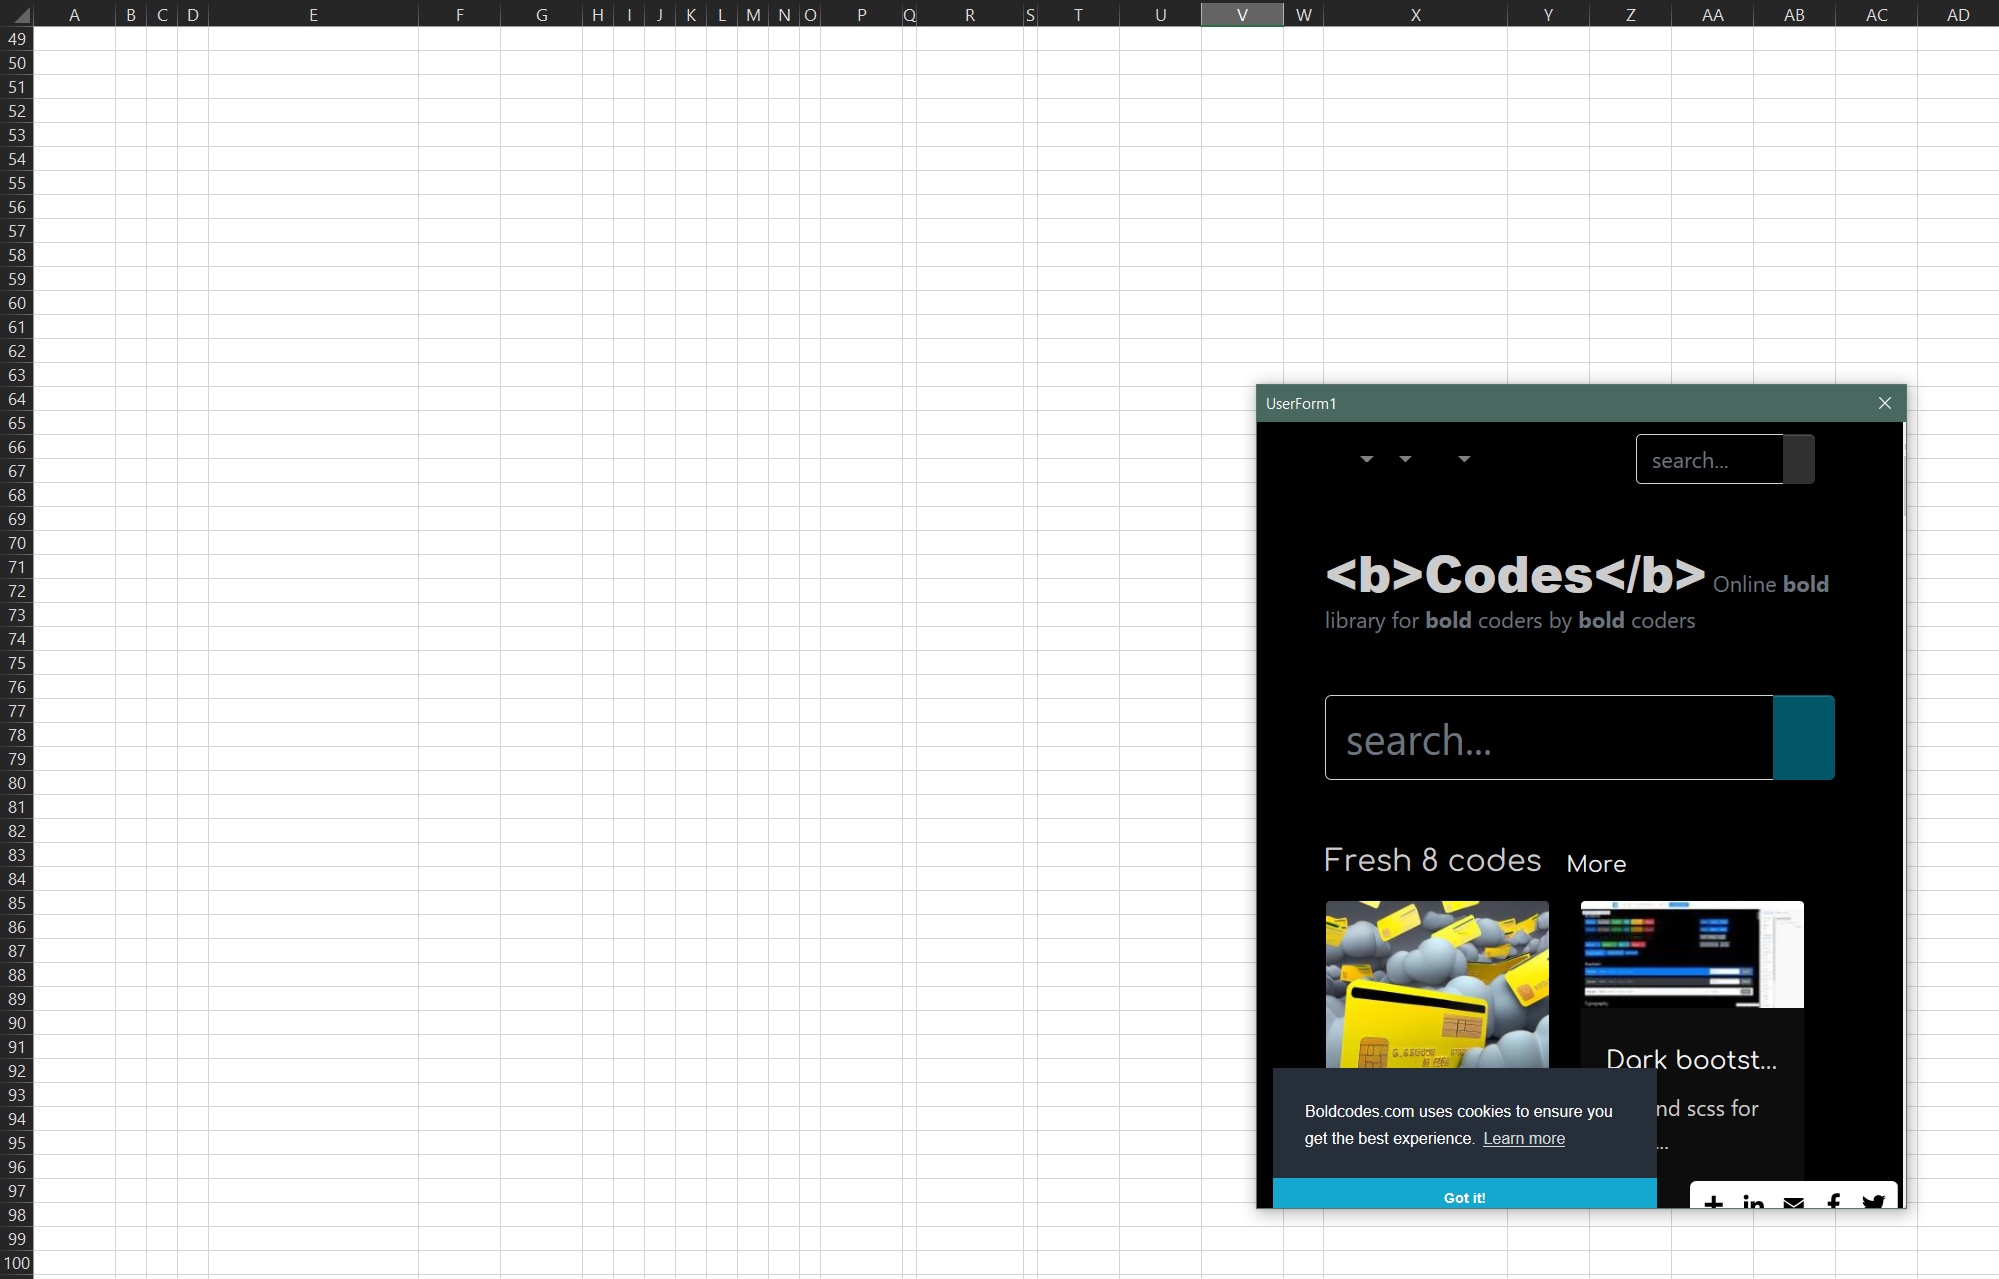The image size is (1999, 1279).
Task: Open the Learn more cookie link
Action: 1523,1138
